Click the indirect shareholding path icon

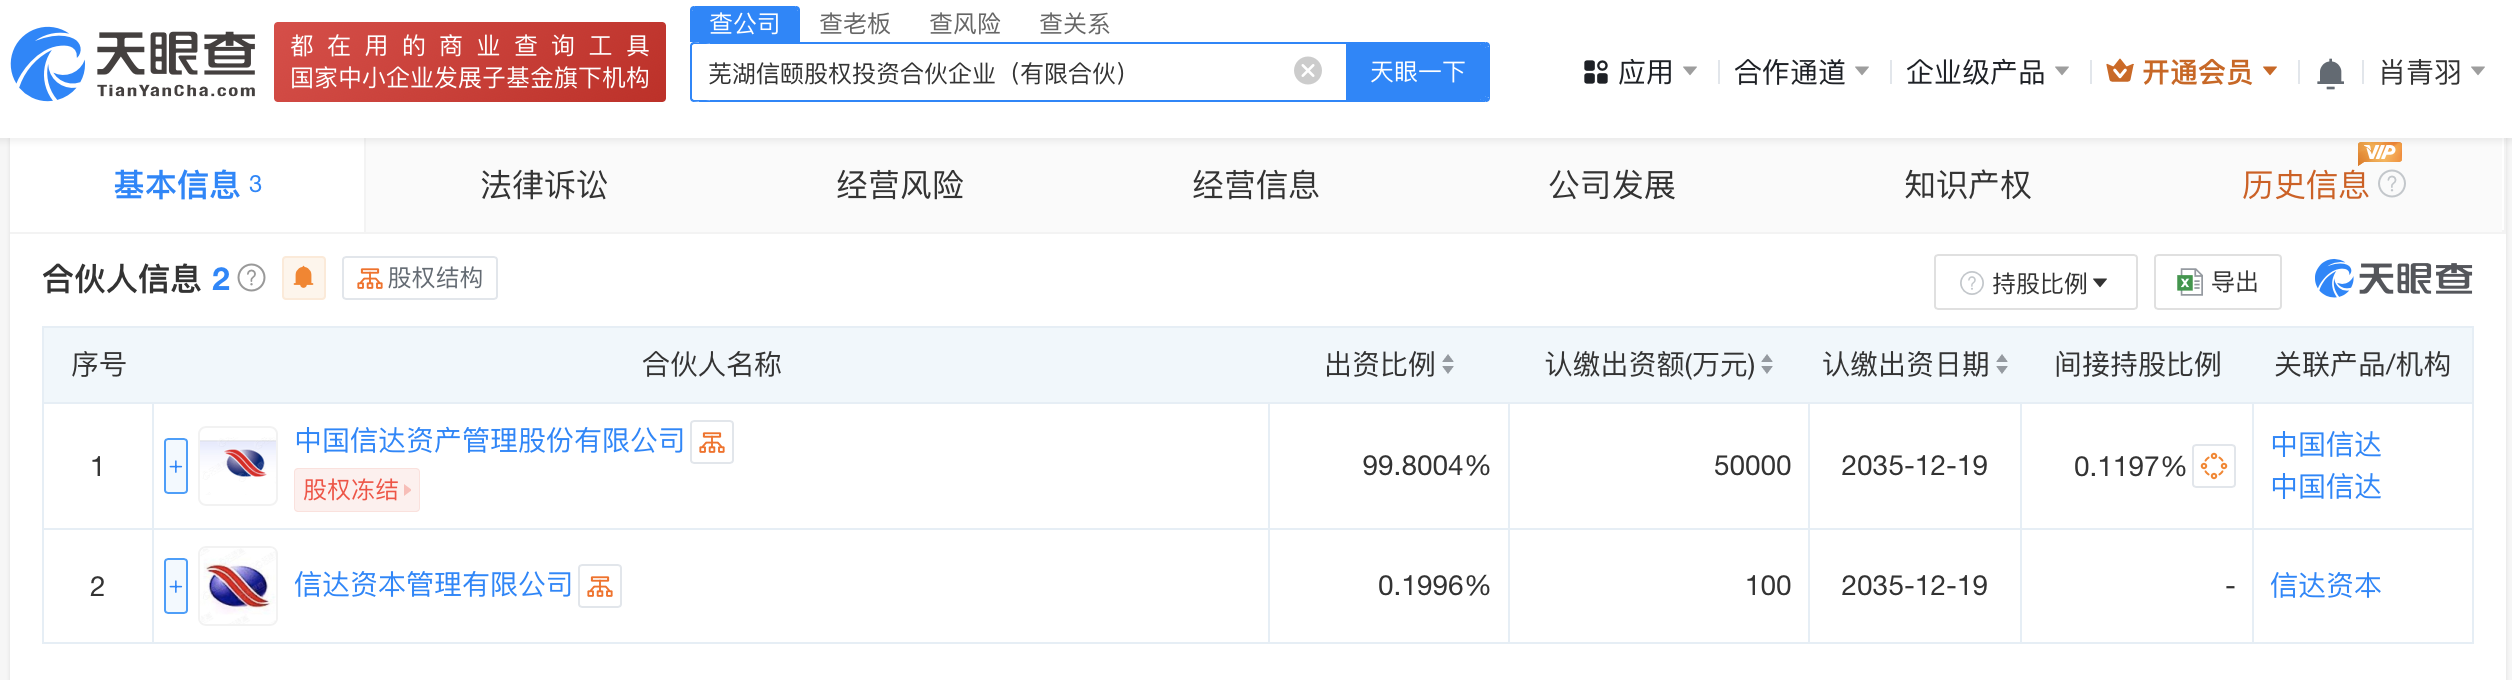pos(2213,466)
